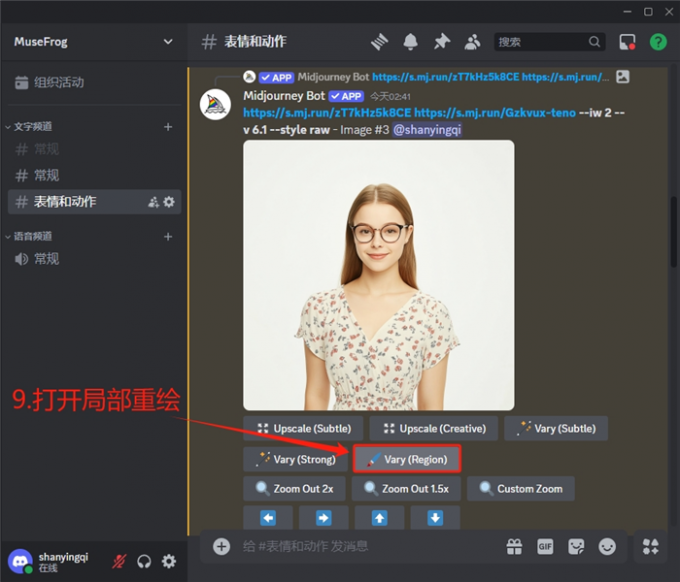Open the GIF picker

coord(545,546)
